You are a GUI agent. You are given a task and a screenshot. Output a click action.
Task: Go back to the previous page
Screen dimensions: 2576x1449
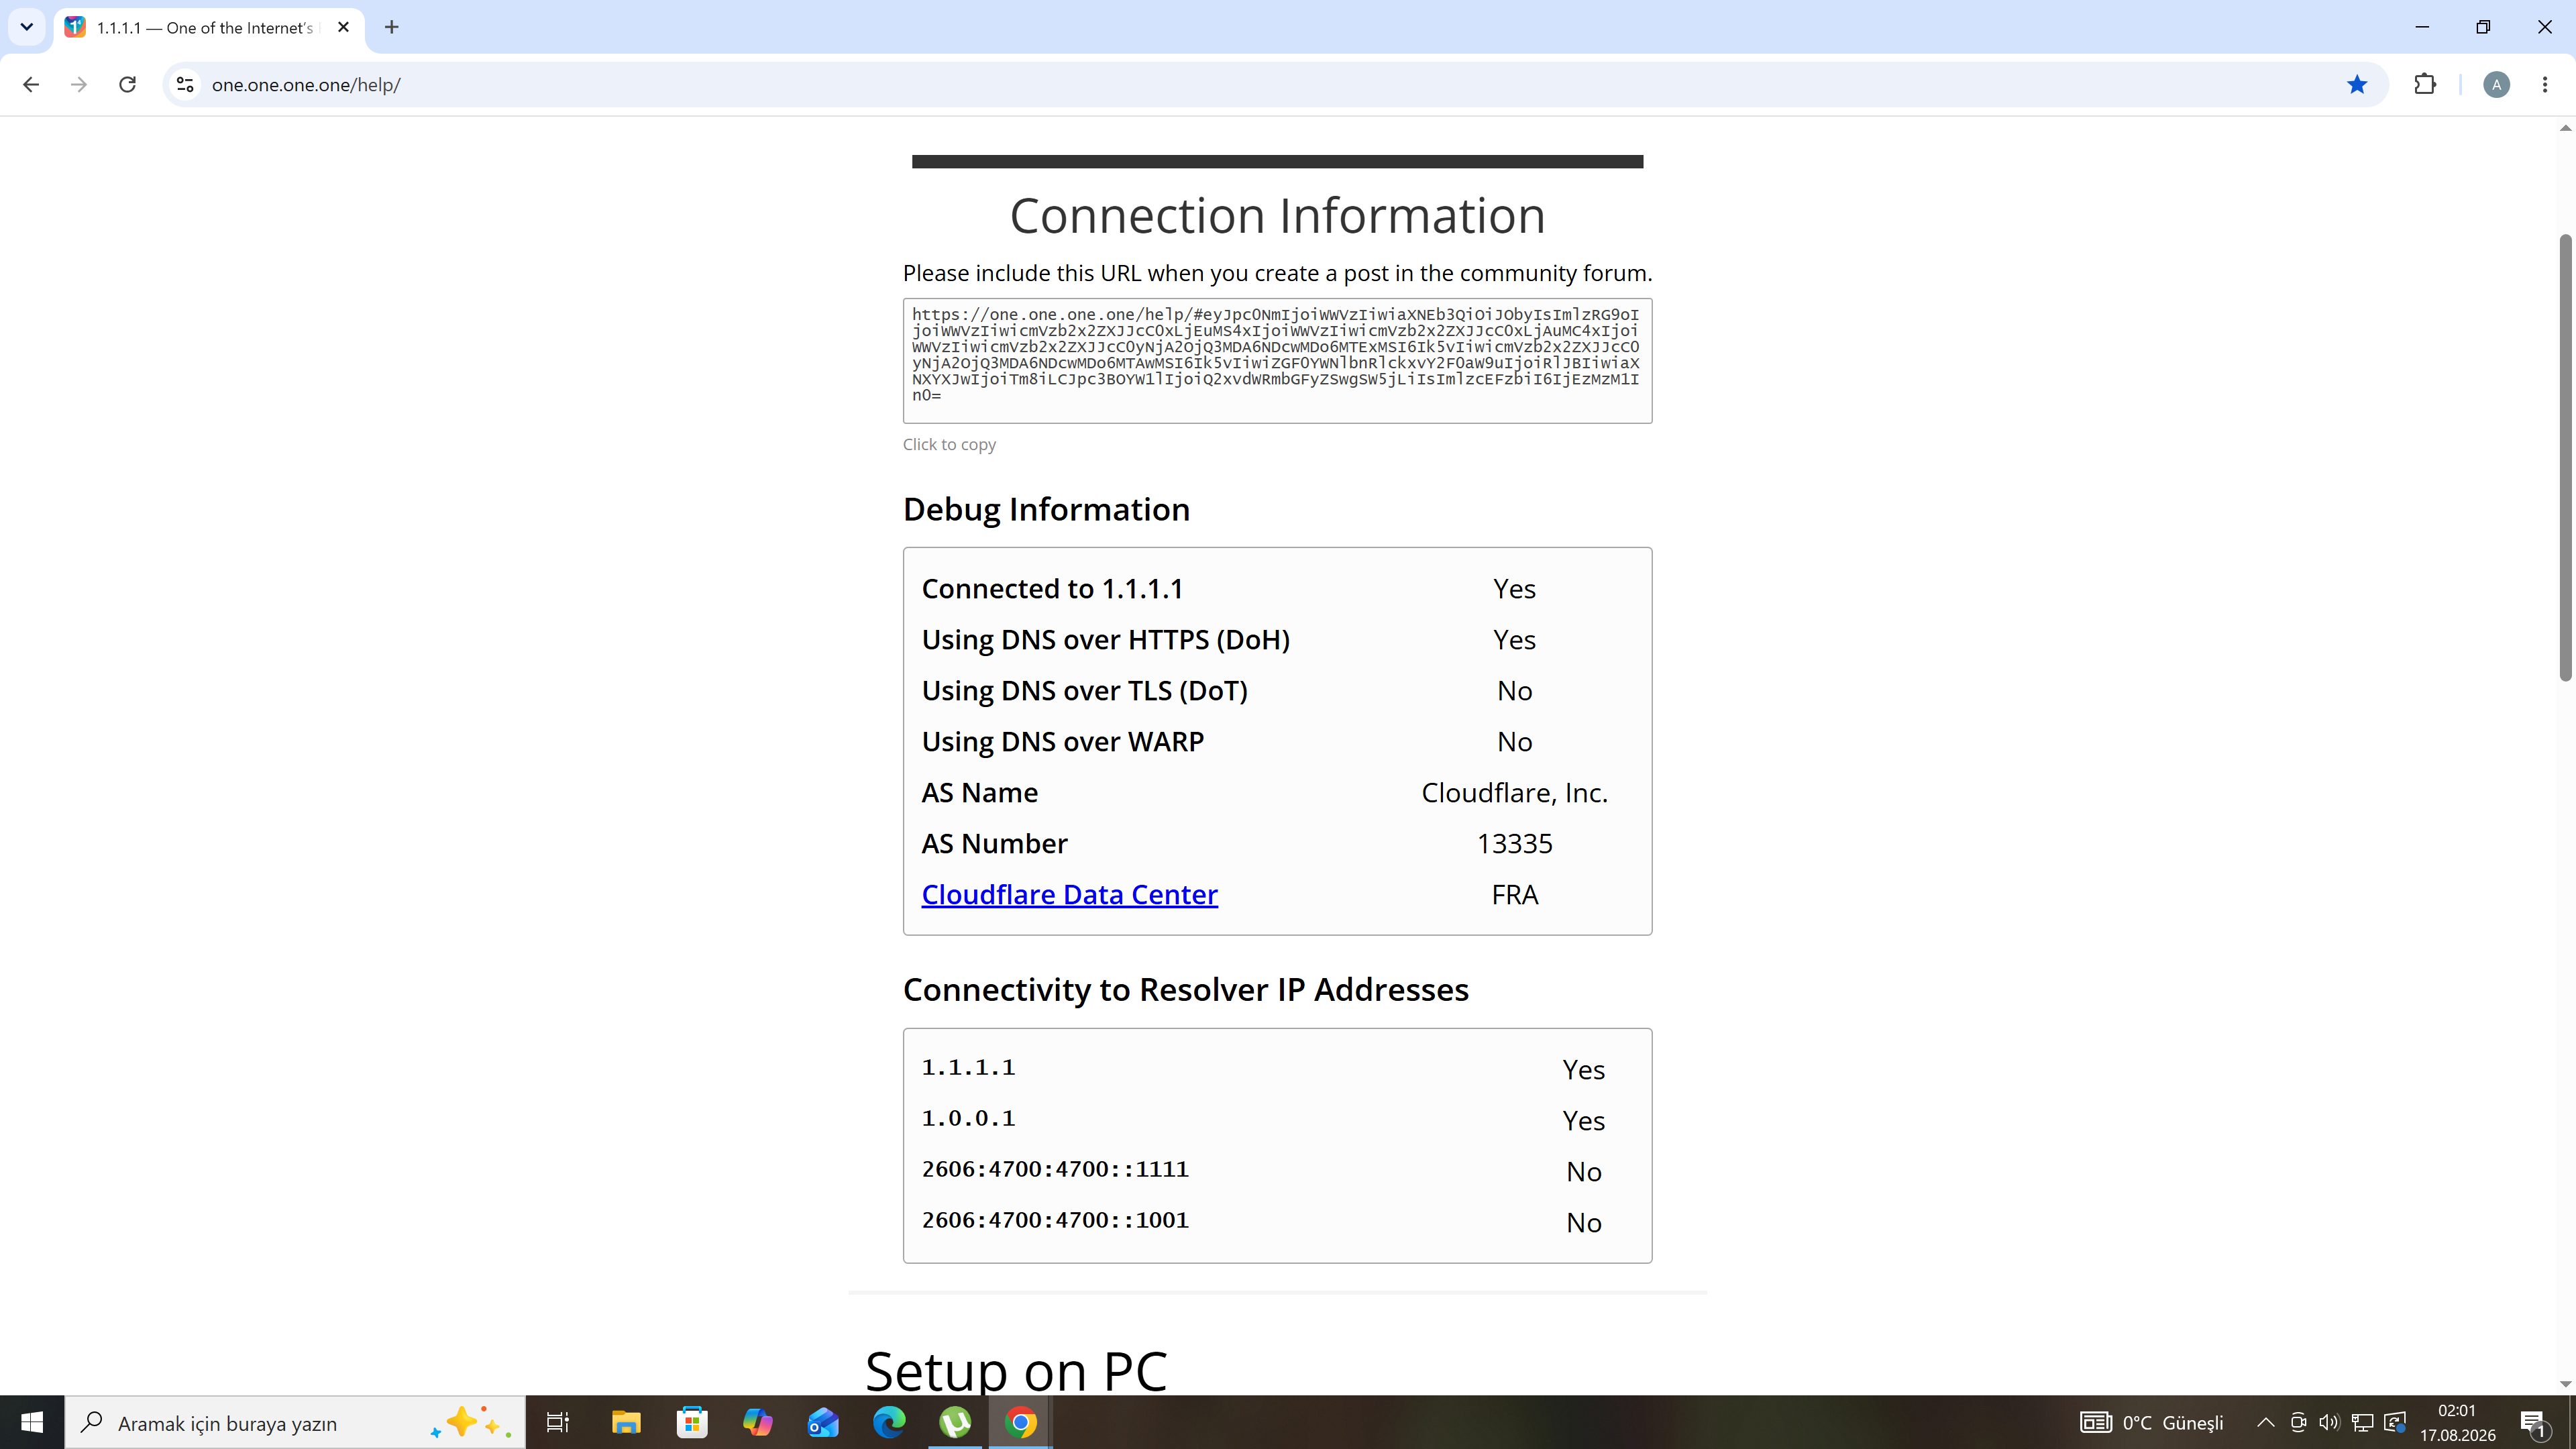point(31,85)
